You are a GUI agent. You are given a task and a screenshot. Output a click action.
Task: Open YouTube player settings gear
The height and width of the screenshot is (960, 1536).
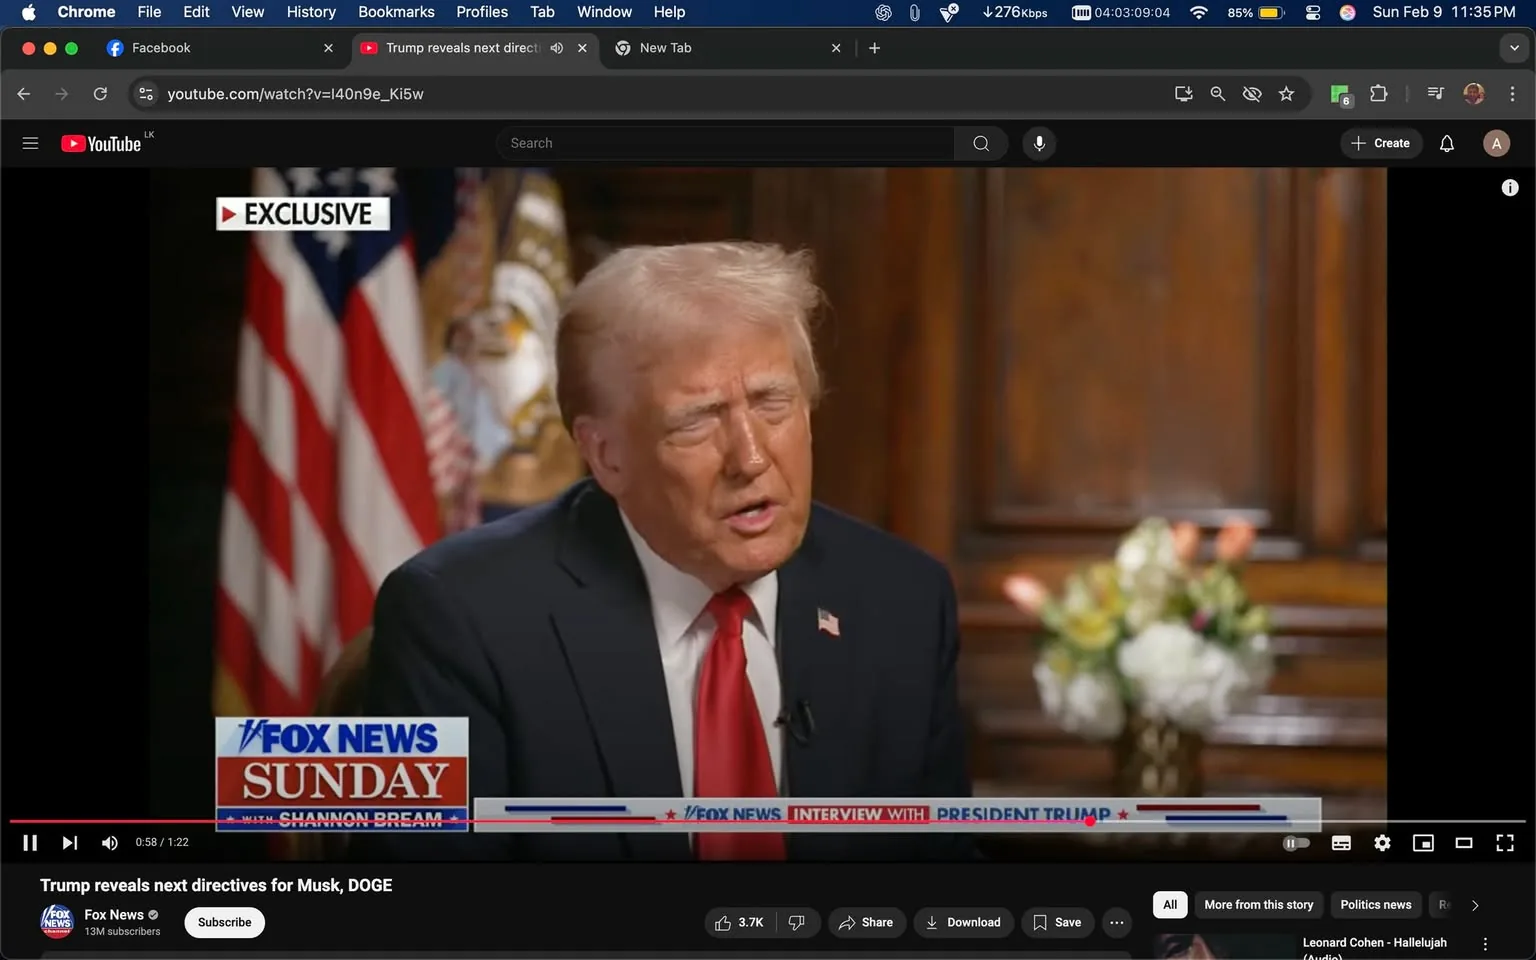point(1382,843)
